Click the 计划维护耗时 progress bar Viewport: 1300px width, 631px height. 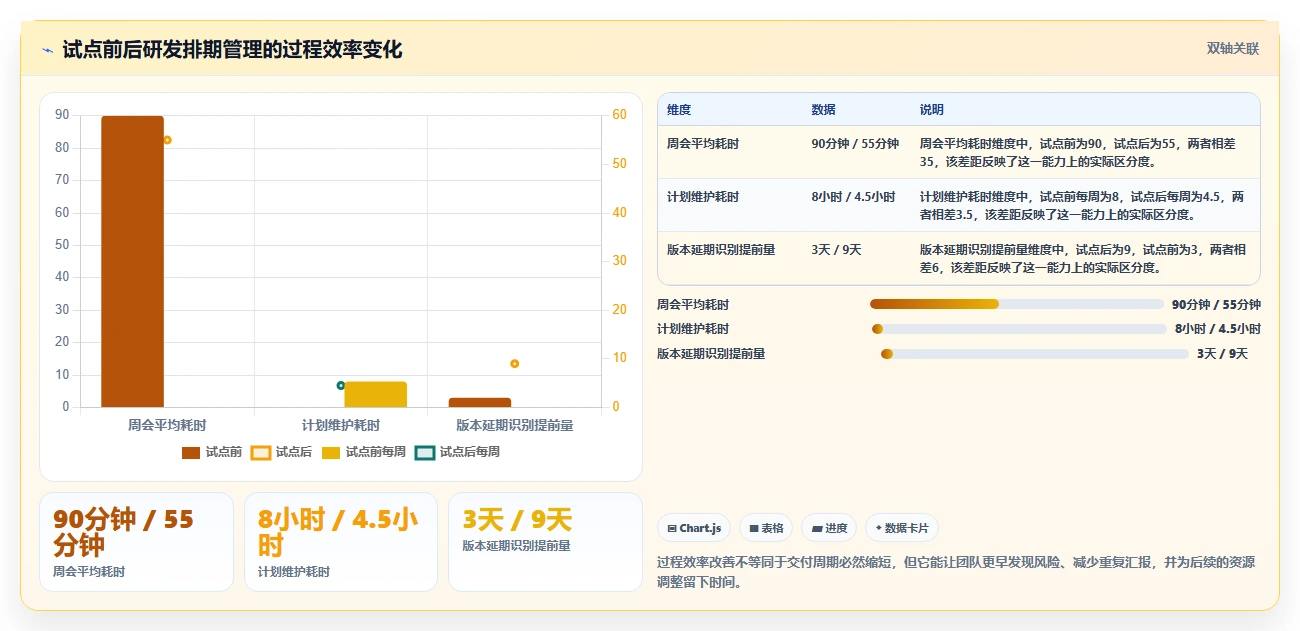[1019, 329]
